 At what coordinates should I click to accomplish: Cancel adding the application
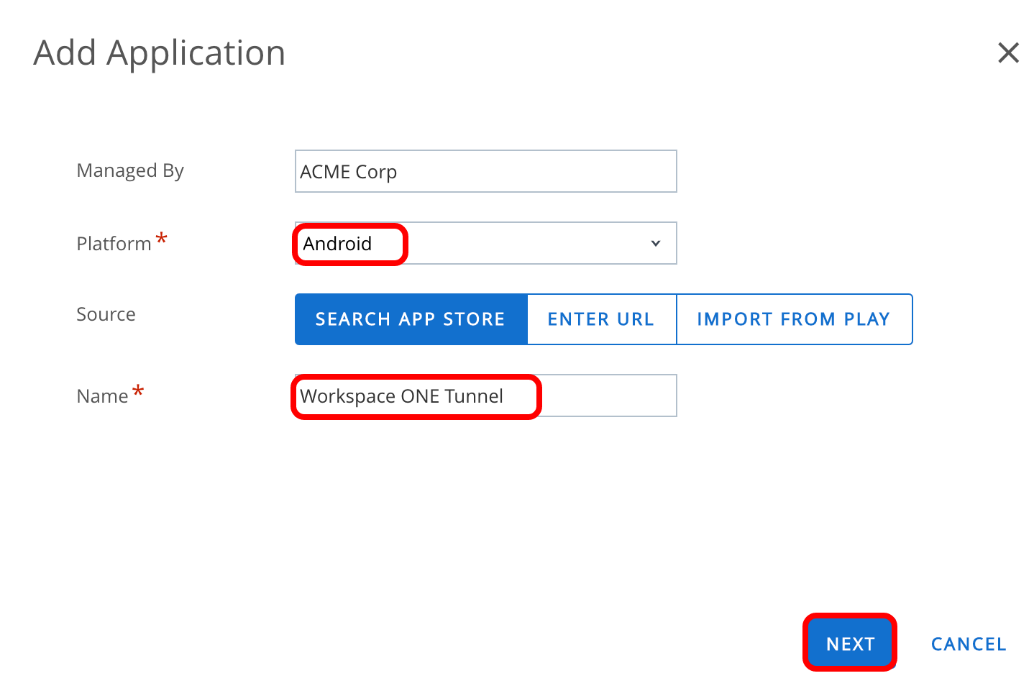tap(968, 644)
